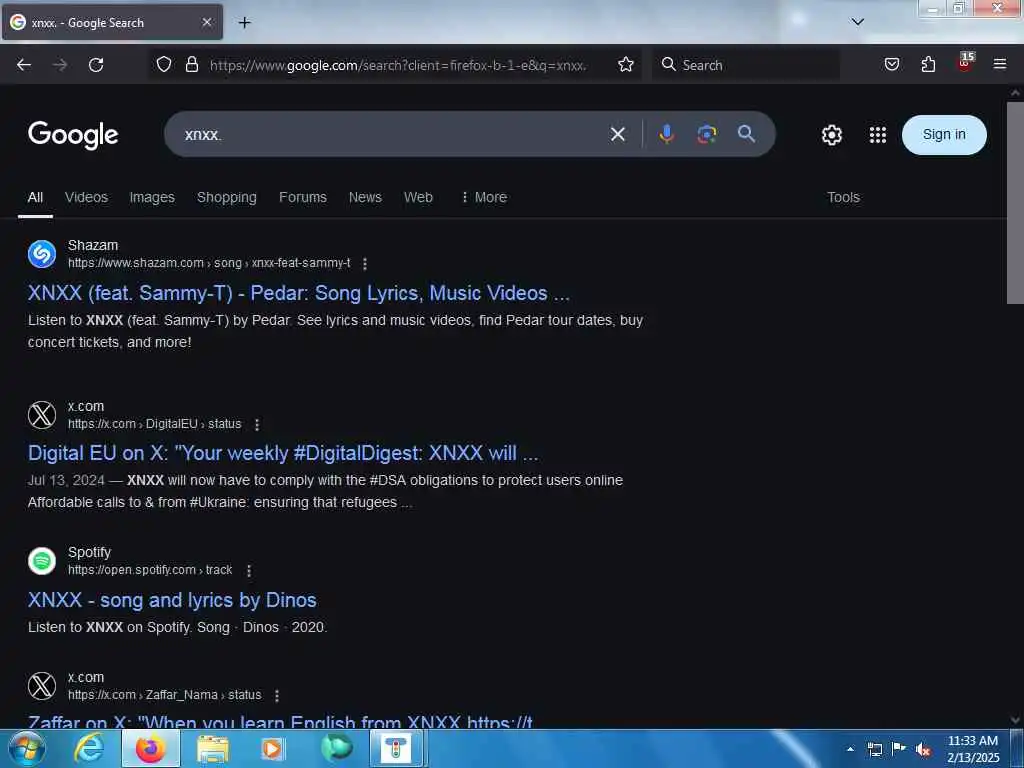
Task: Start voice search with the microphone icon
Action: point(666,135)
